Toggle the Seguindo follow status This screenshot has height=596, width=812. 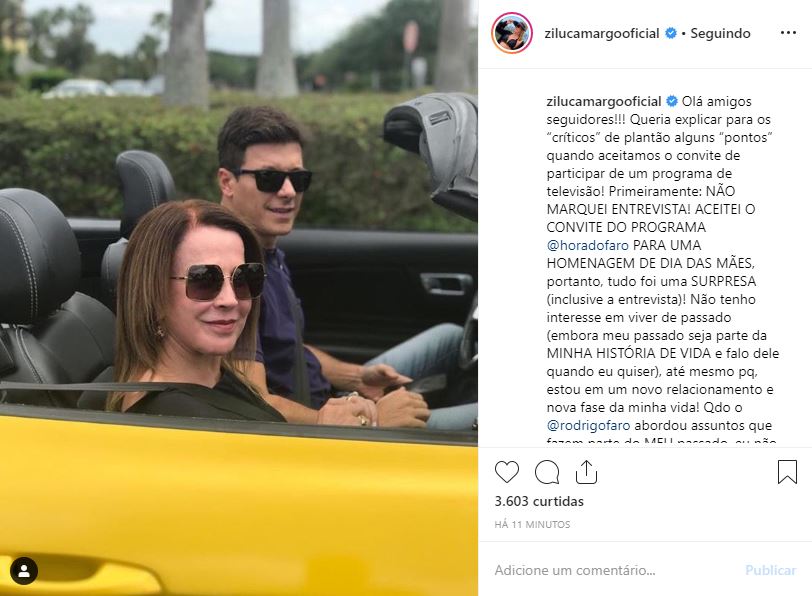720,33
